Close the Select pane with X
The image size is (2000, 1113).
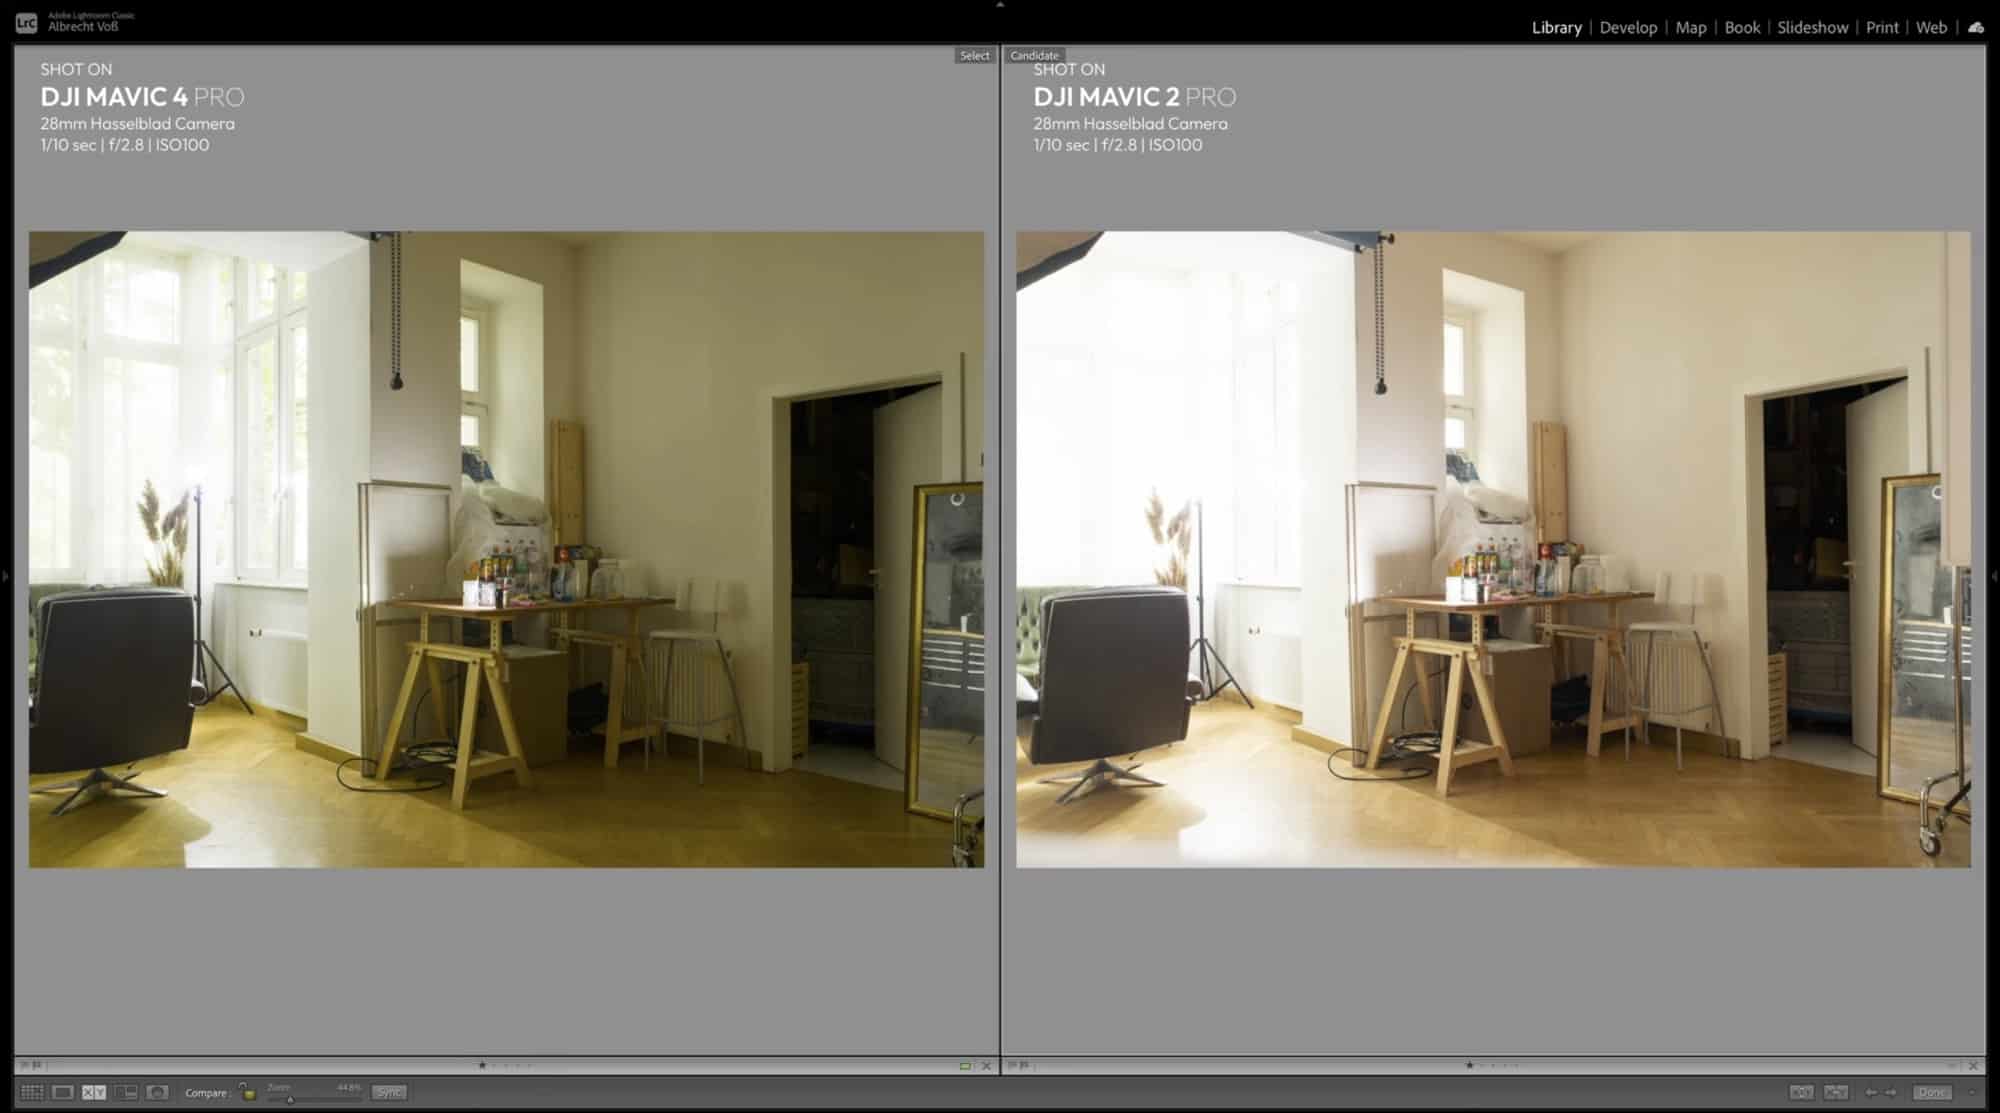[x=986, y=1066]
